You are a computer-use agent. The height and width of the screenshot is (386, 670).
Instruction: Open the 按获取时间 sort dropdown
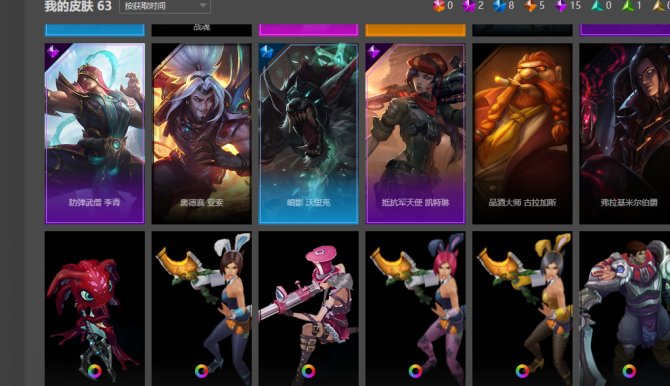point(165,6)
